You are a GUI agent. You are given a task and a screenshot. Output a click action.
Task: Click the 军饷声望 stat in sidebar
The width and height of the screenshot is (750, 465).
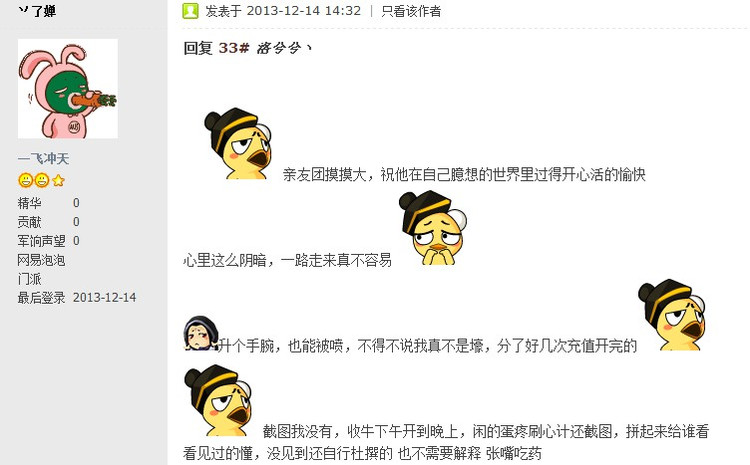[42, 241]
